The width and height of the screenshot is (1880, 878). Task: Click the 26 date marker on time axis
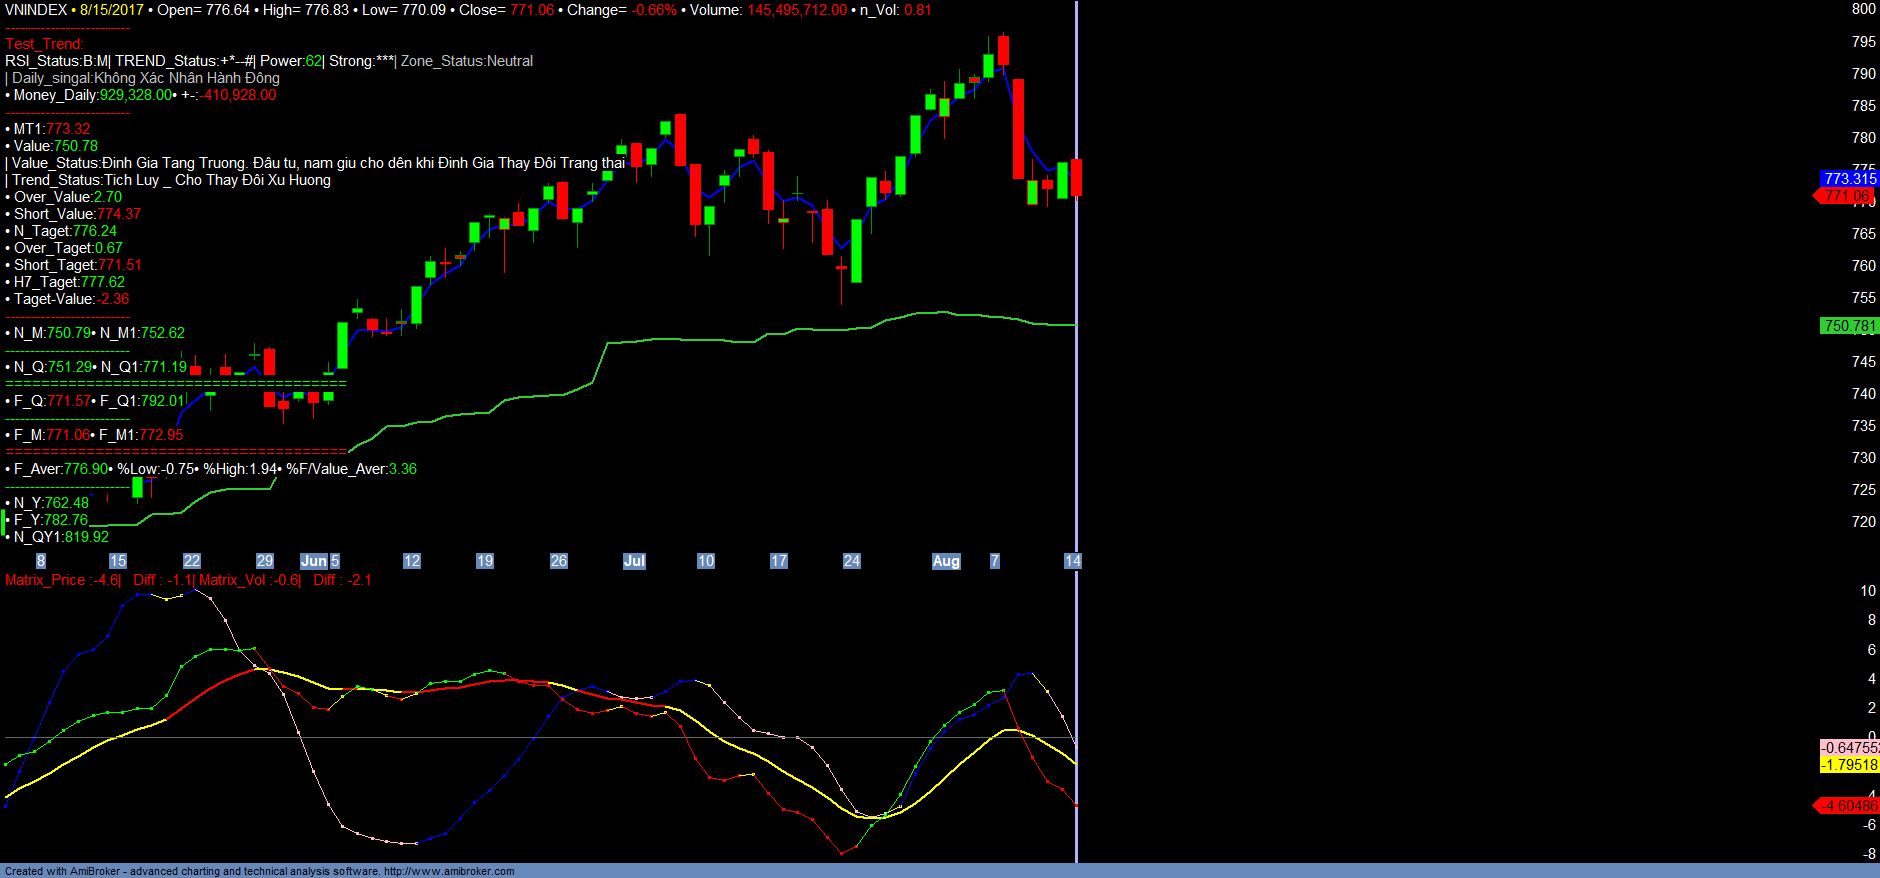point(559,561)
